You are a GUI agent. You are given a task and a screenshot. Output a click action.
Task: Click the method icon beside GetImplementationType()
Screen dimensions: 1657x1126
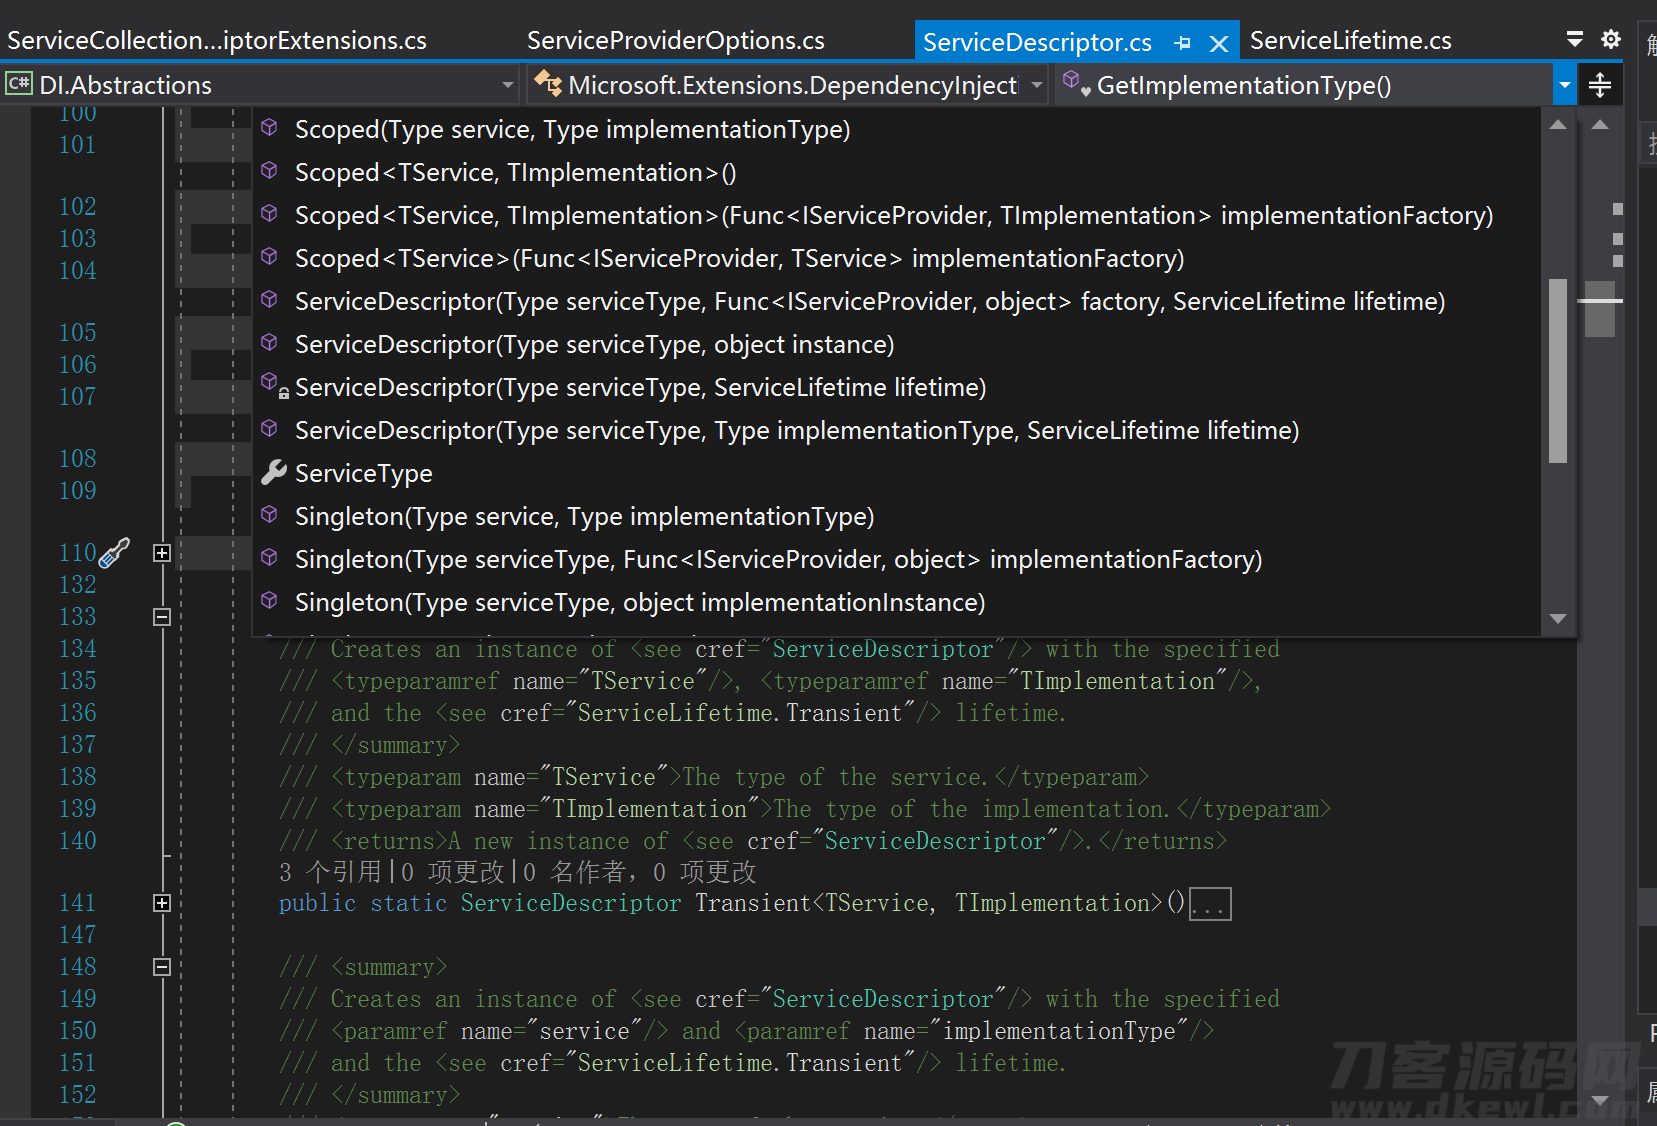coord(1076,83)
